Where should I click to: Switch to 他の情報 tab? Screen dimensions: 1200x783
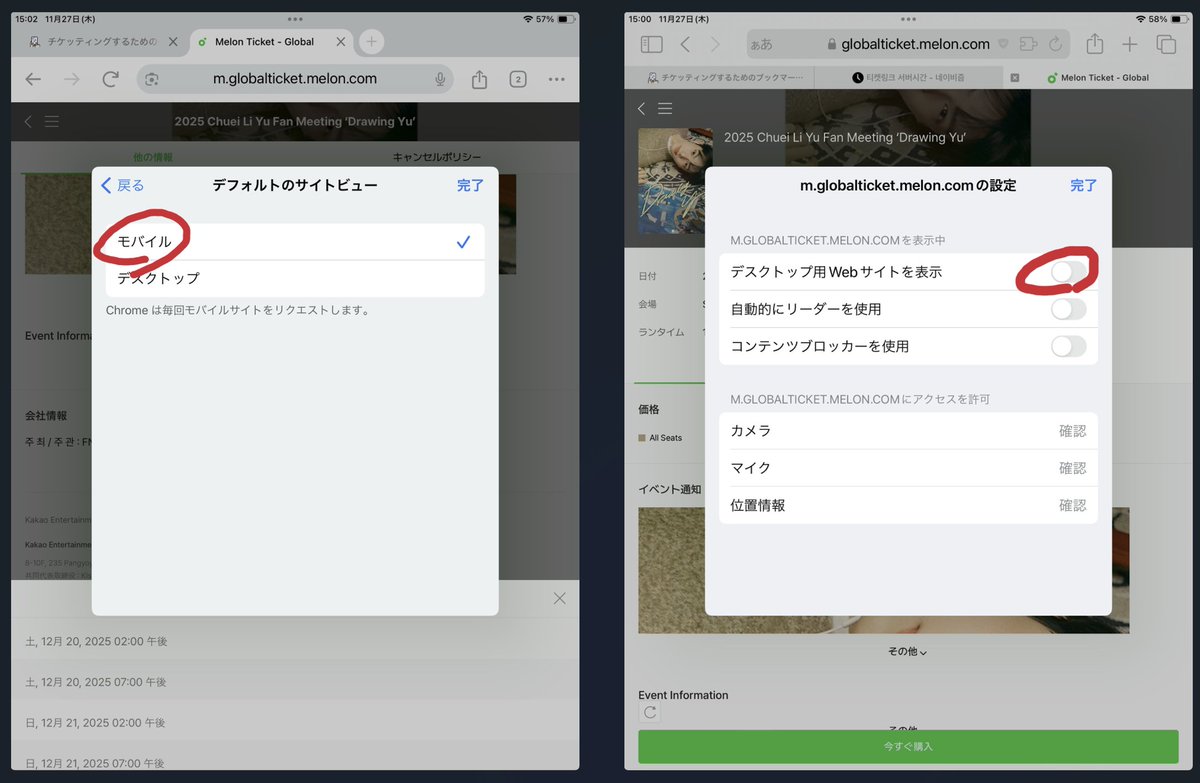[x=153, y=157]
